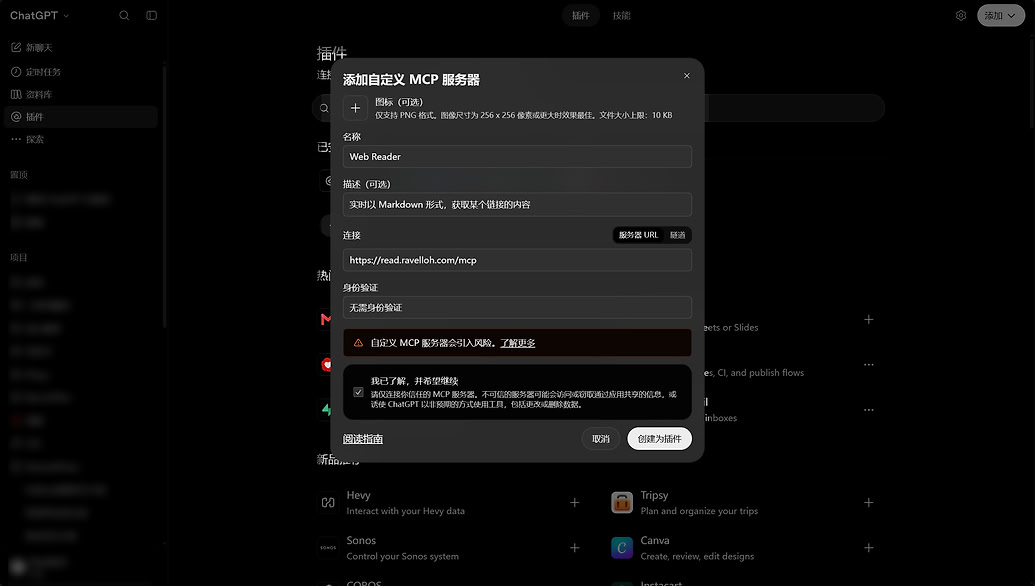Click the 名称 field containing Web Reader
Image resolution: width=1035 pixels, height=586 pixels.
517,156
